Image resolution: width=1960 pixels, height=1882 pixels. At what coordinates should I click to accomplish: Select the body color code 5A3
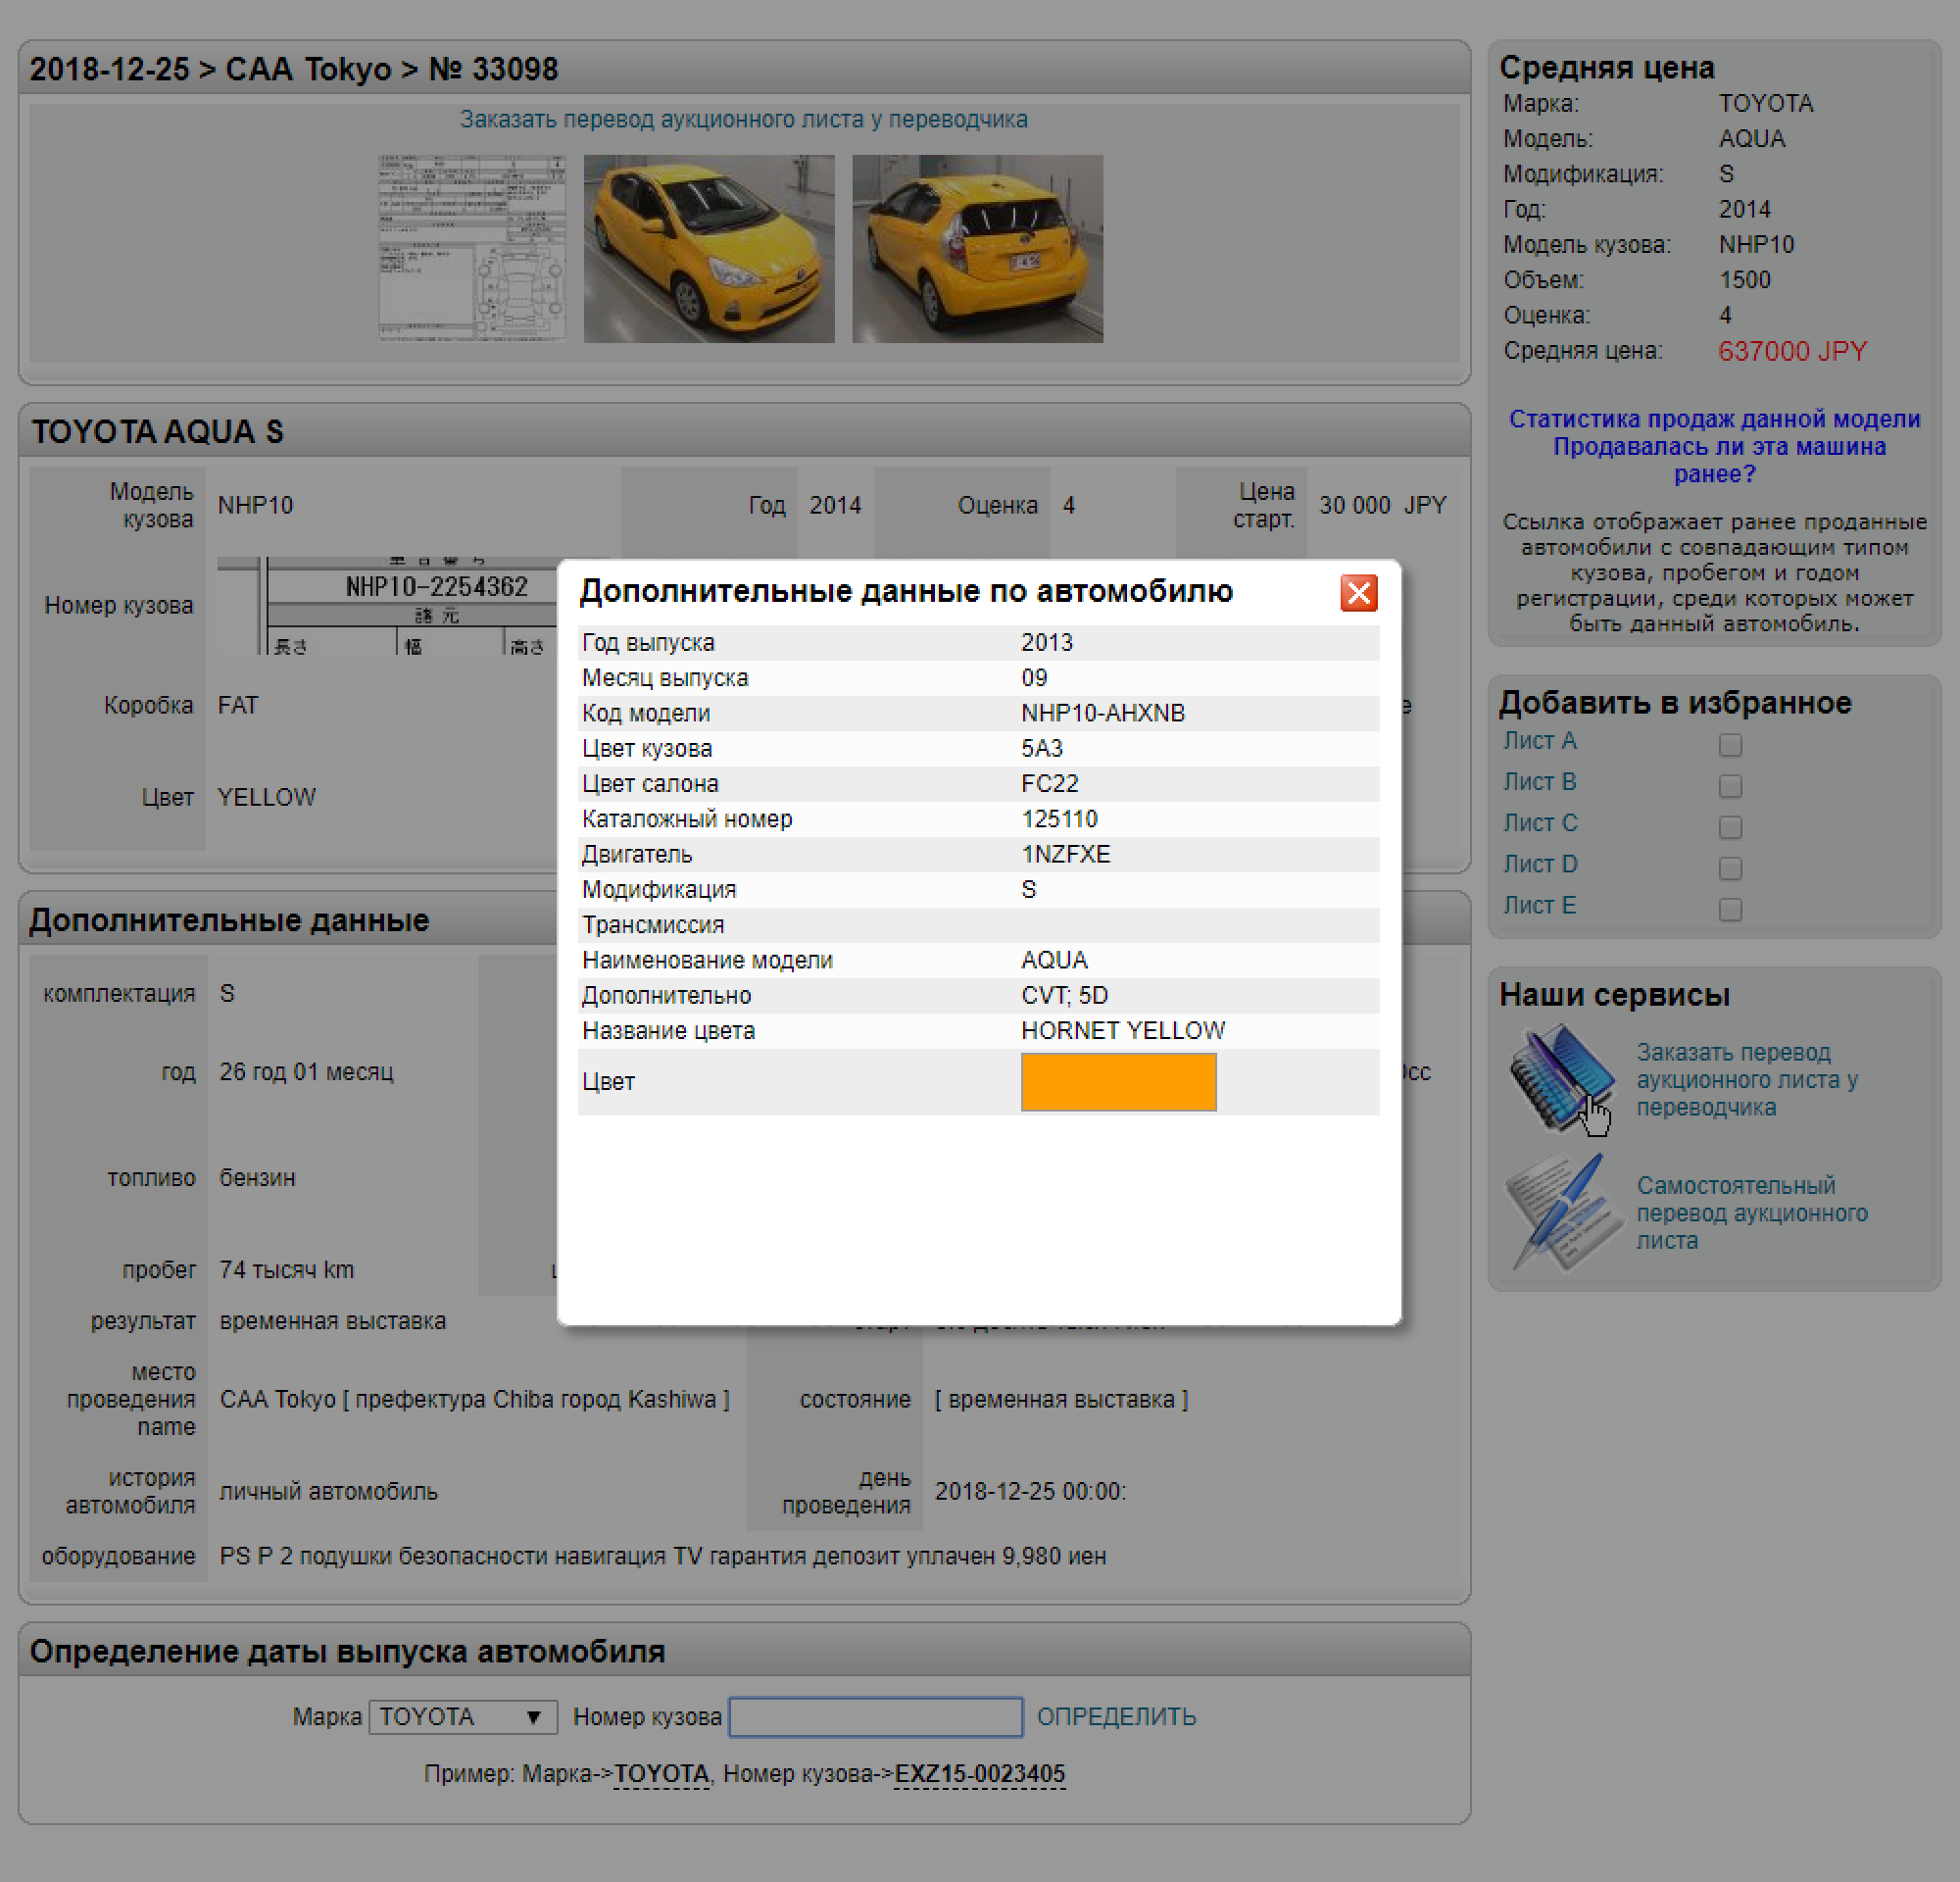(1041, 748)
